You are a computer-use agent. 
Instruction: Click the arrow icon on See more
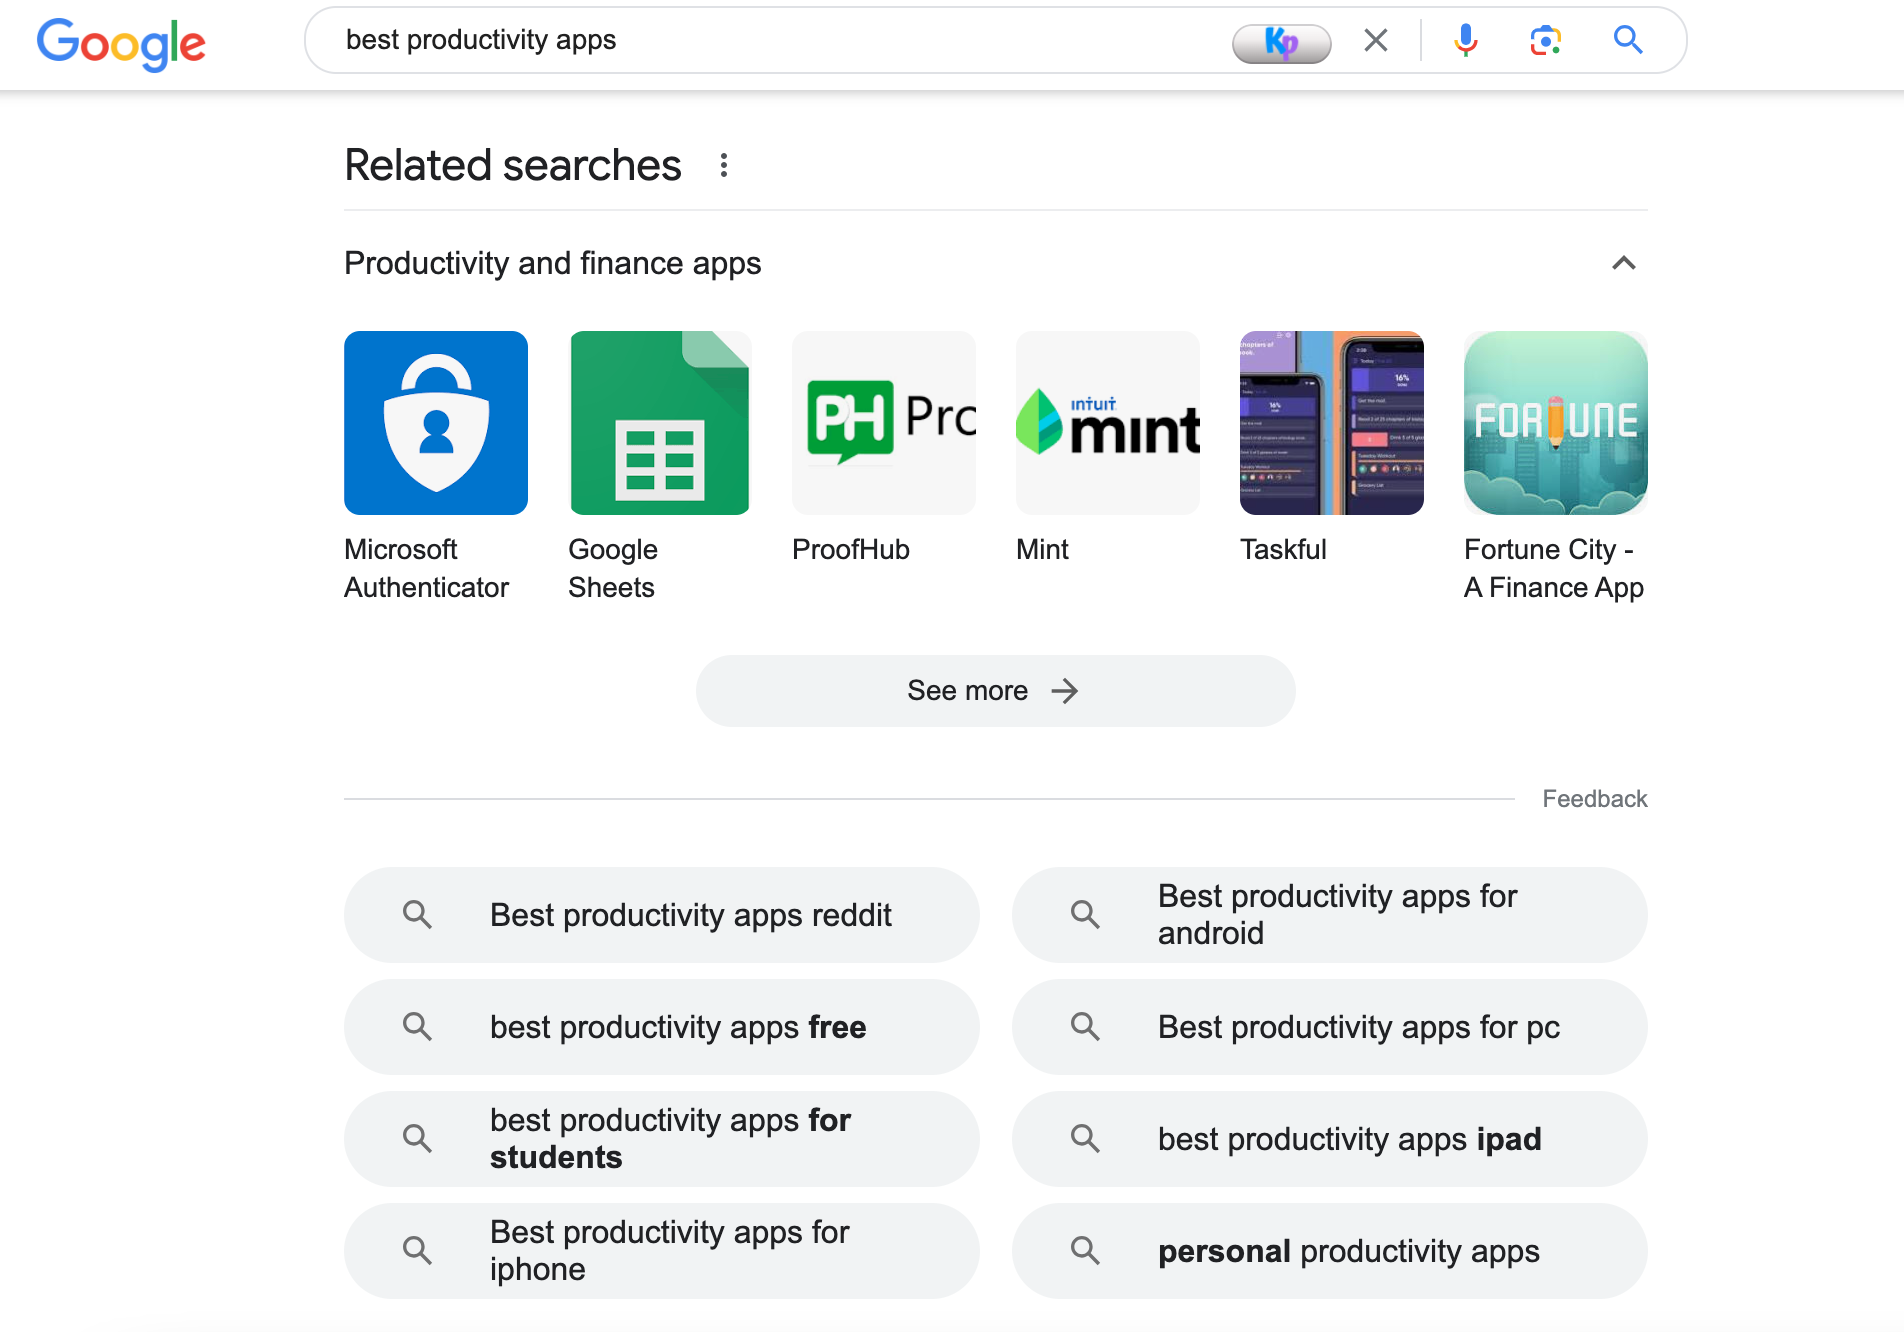click(x=1065, y=691)
